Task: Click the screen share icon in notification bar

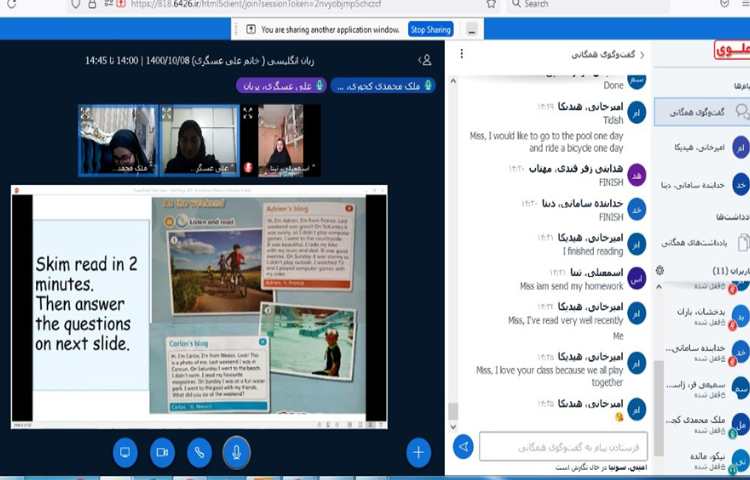Action: pos(251,30)
